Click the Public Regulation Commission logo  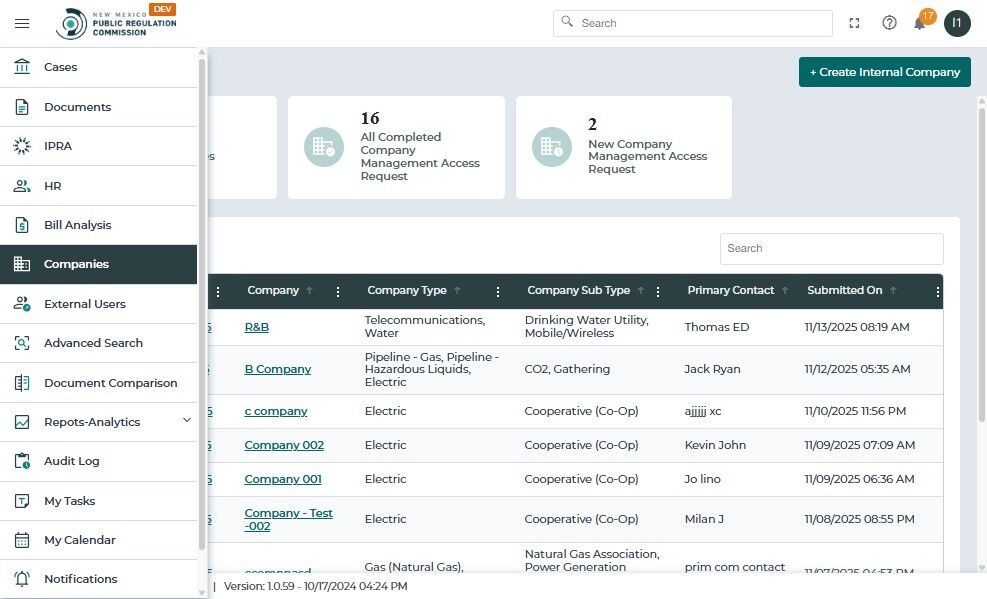coord(116,23)
